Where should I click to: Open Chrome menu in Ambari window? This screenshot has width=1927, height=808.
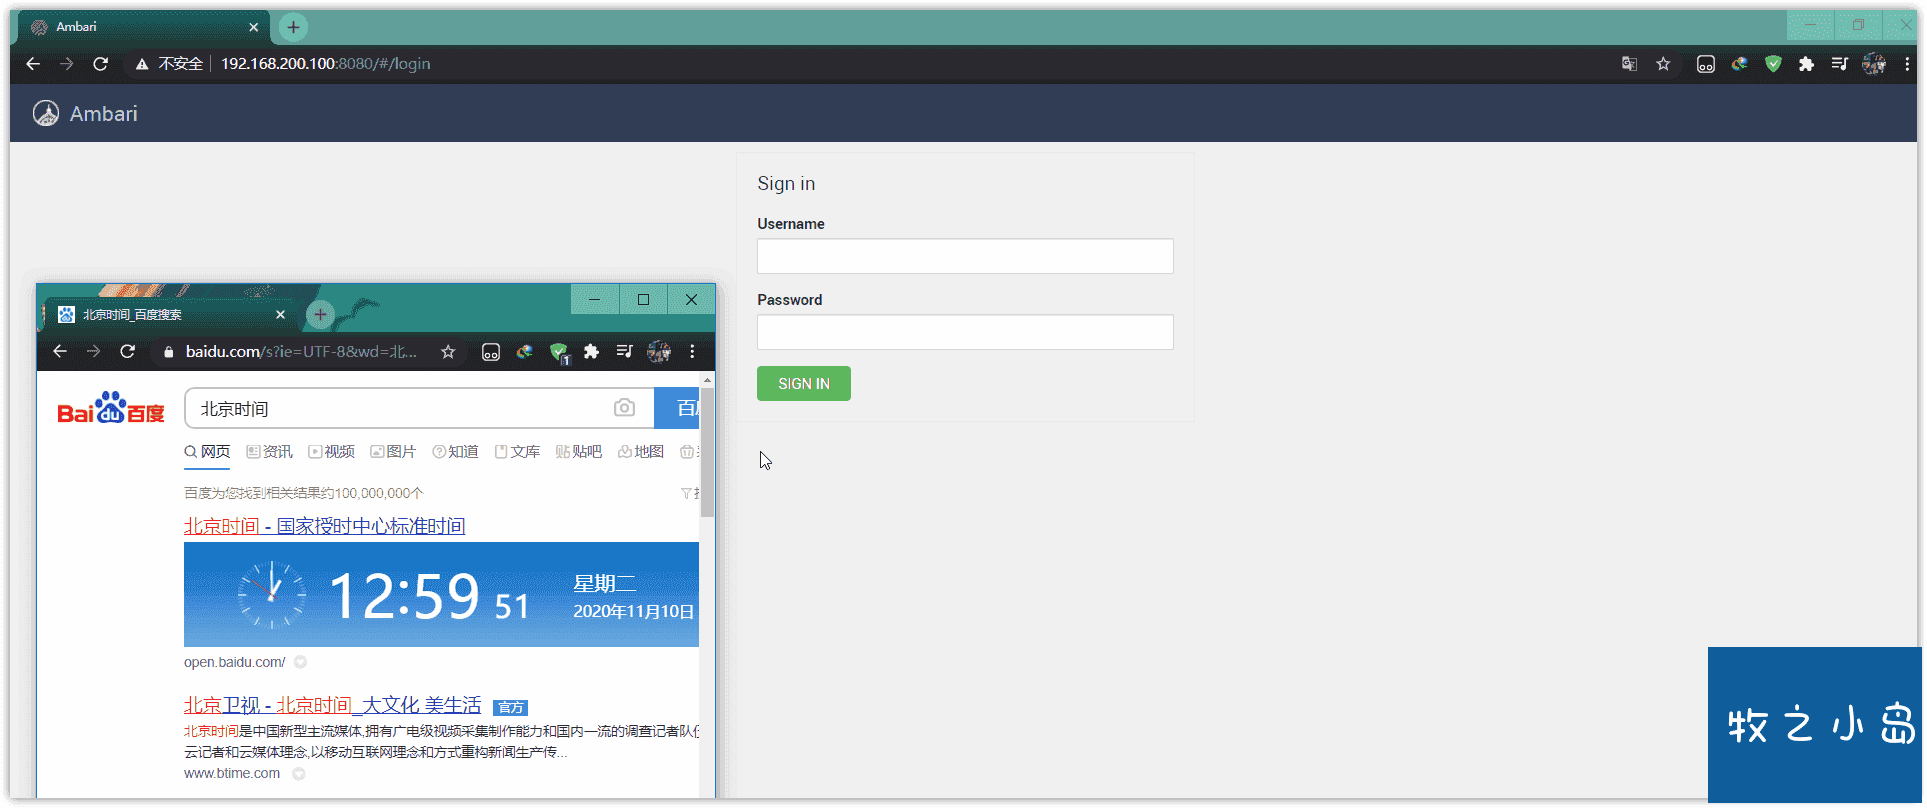(x=1907, y=64)
